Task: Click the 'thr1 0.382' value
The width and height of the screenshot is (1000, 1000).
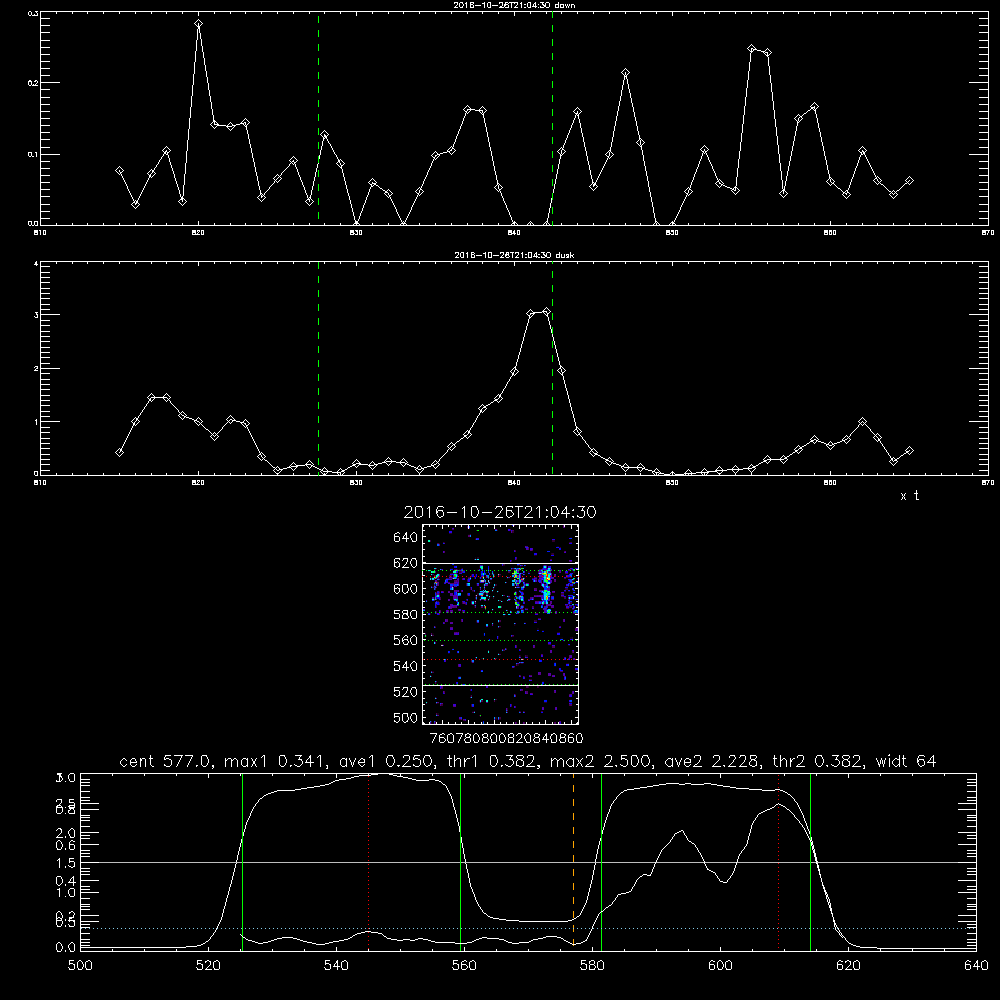Action: pos(492,761)
